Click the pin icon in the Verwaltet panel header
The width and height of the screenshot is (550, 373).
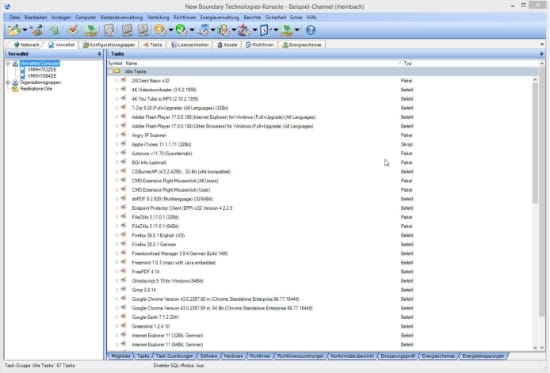99,54
